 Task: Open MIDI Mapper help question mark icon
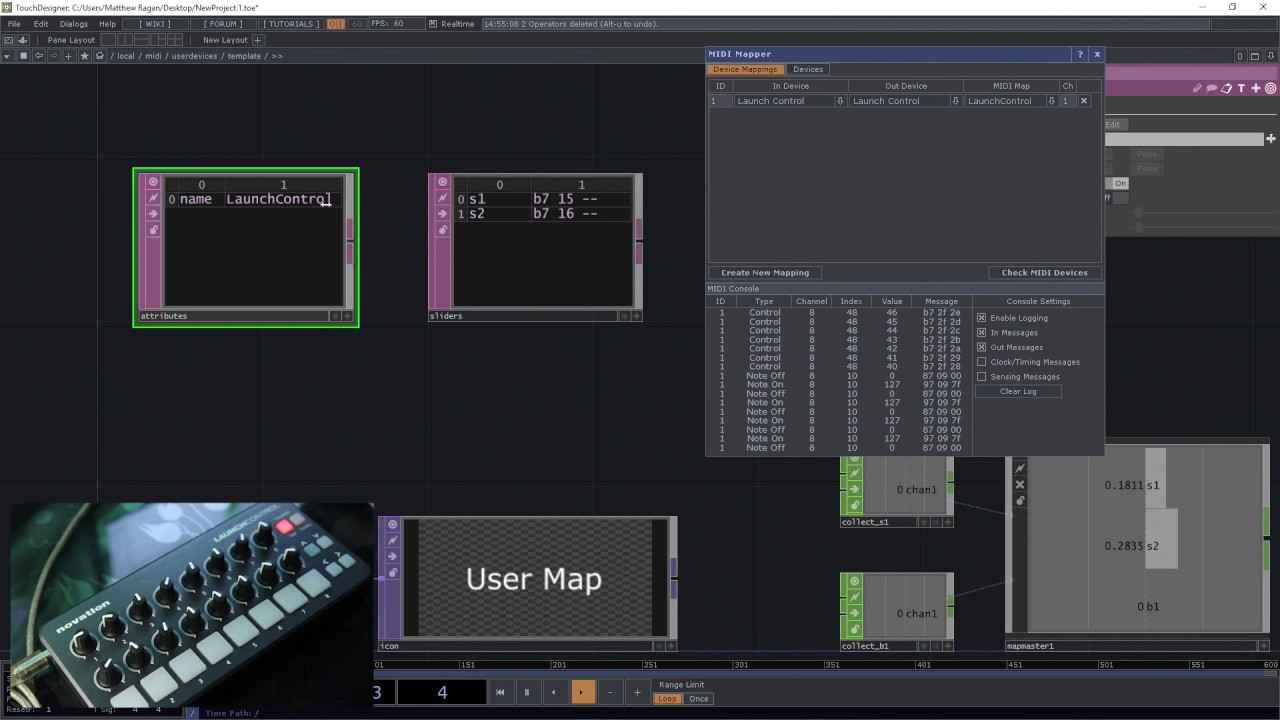[1080, 54]
